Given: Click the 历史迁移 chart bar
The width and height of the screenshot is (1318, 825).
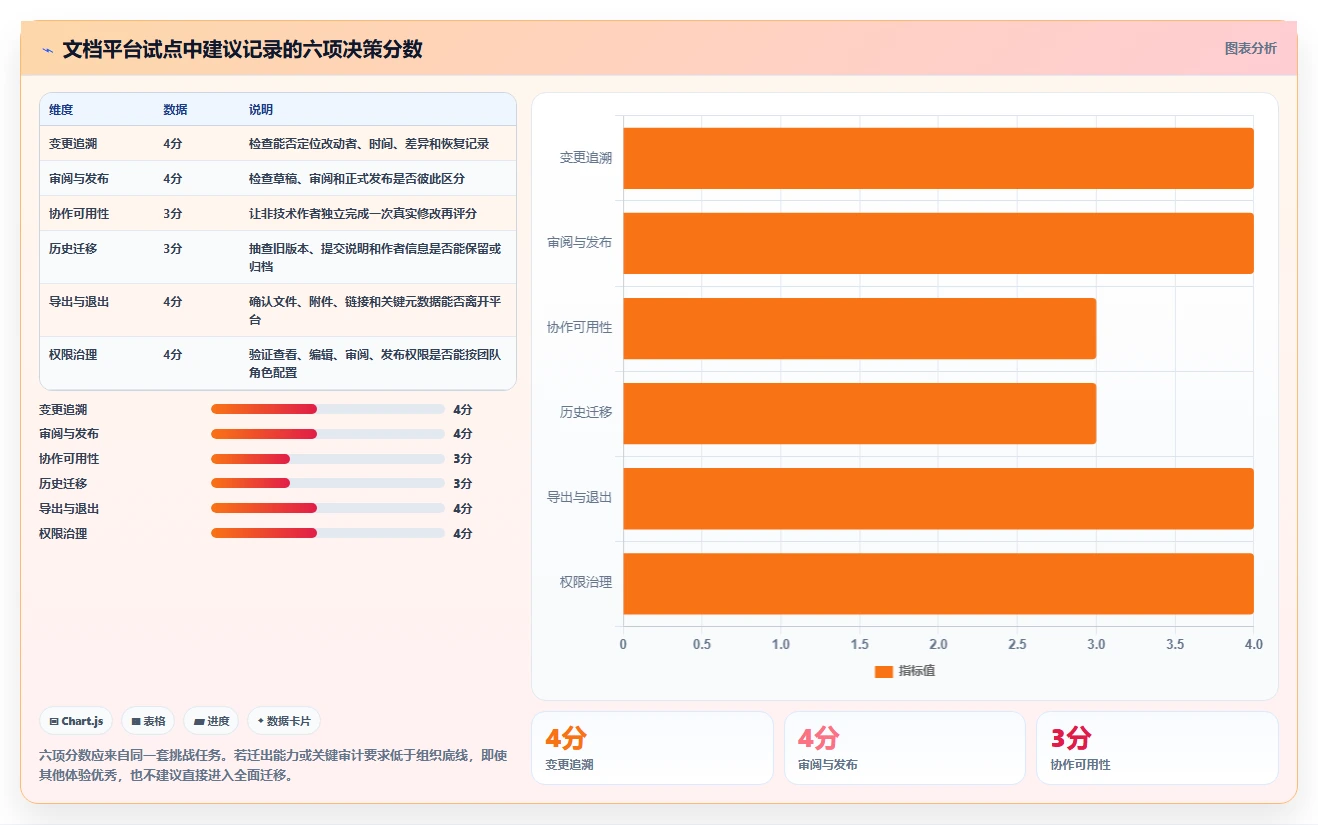Looking at the screenshot, I should click(x=859, y=413).
